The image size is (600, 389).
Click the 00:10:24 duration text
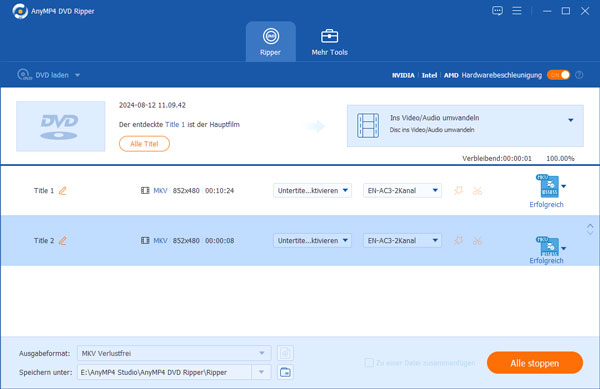point(220,190)
